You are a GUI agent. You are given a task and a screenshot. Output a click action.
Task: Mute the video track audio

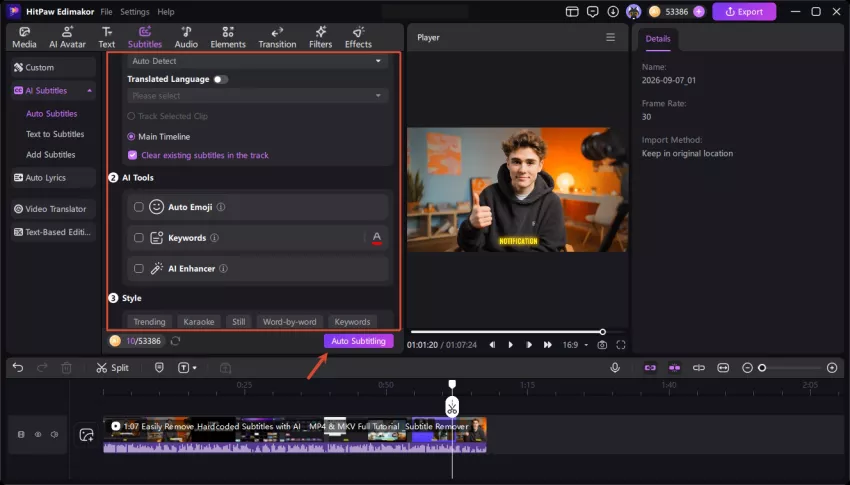pyautogui.click(x=55, y=435)
